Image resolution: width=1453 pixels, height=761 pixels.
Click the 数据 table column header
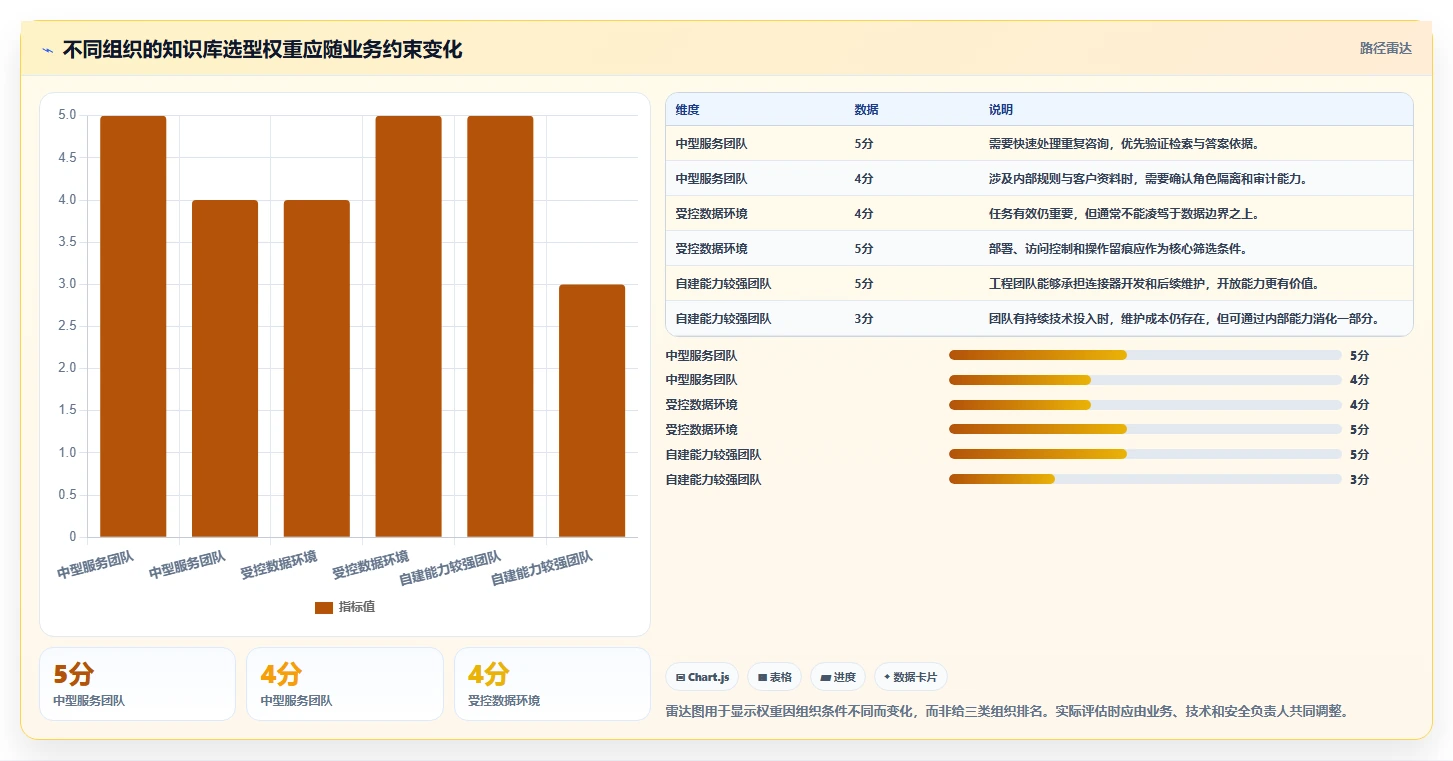coord(867,109)
